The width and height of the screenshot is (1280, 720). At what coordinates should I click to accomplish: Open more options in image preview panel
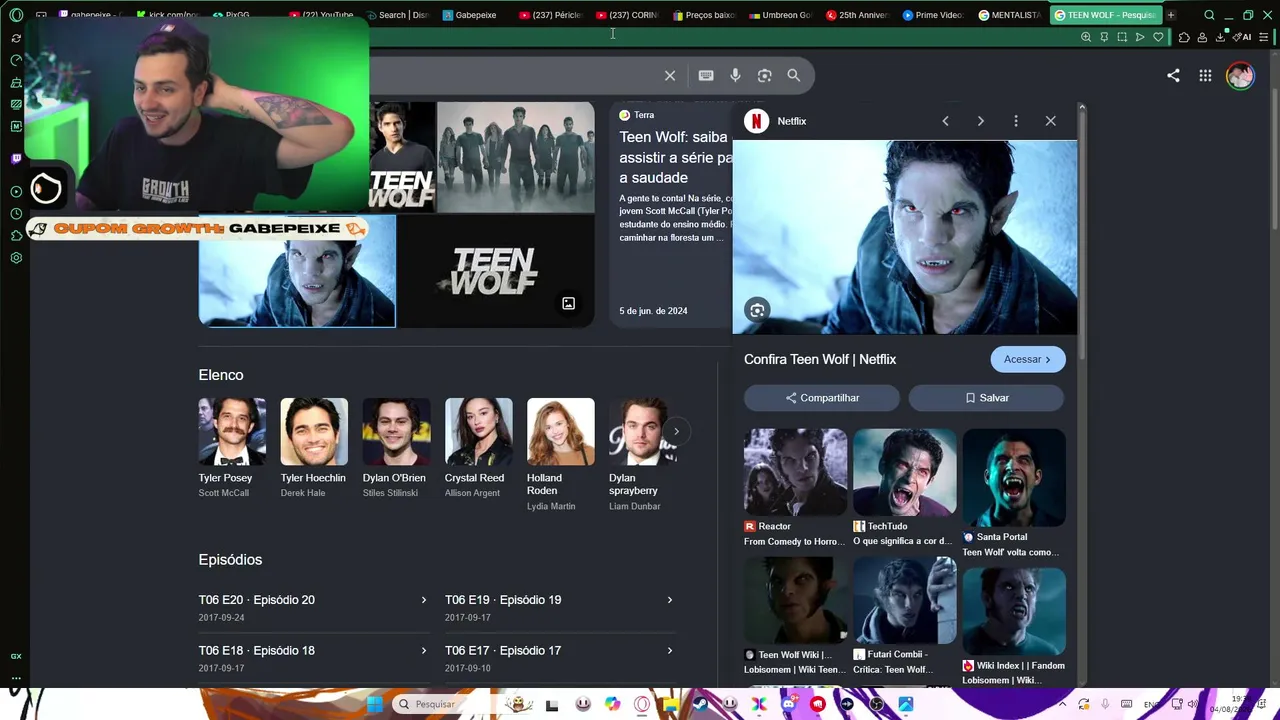1016,121
